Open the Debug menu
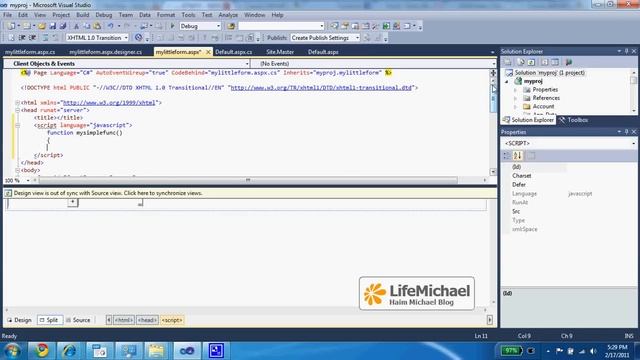Image resolution: width=640 pixels, height=360 pixels. [x=104, y=15]
